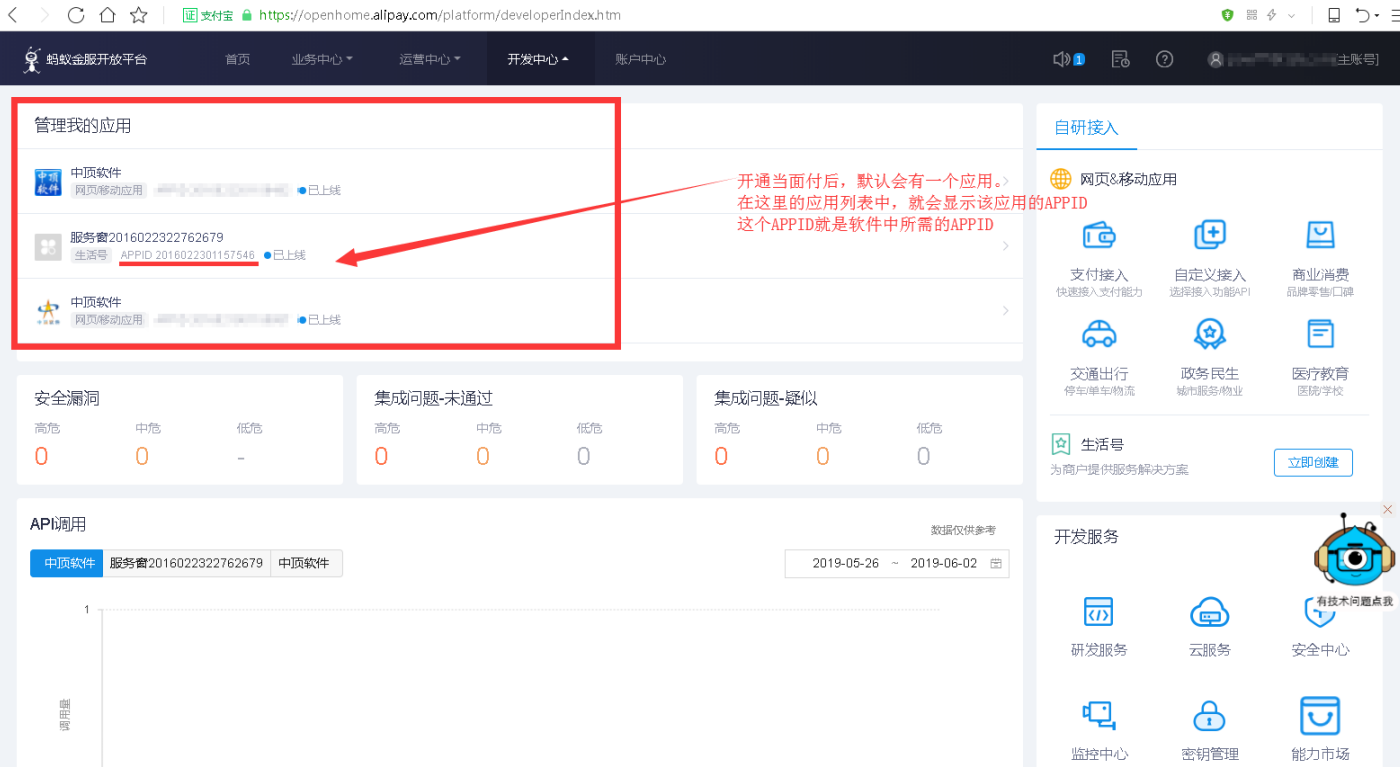Open 账户中心 in the navigation bar

click(x=641, y=59)
